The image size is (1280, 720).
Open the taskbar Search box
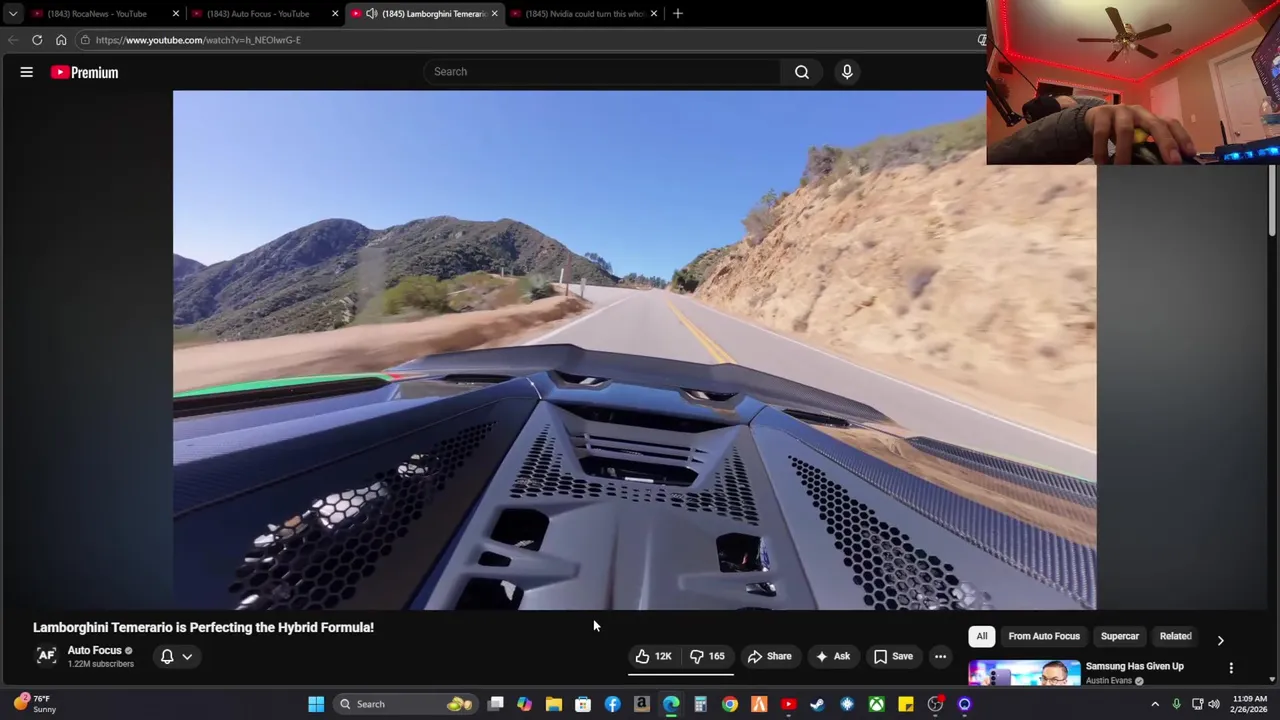[408, 704]
